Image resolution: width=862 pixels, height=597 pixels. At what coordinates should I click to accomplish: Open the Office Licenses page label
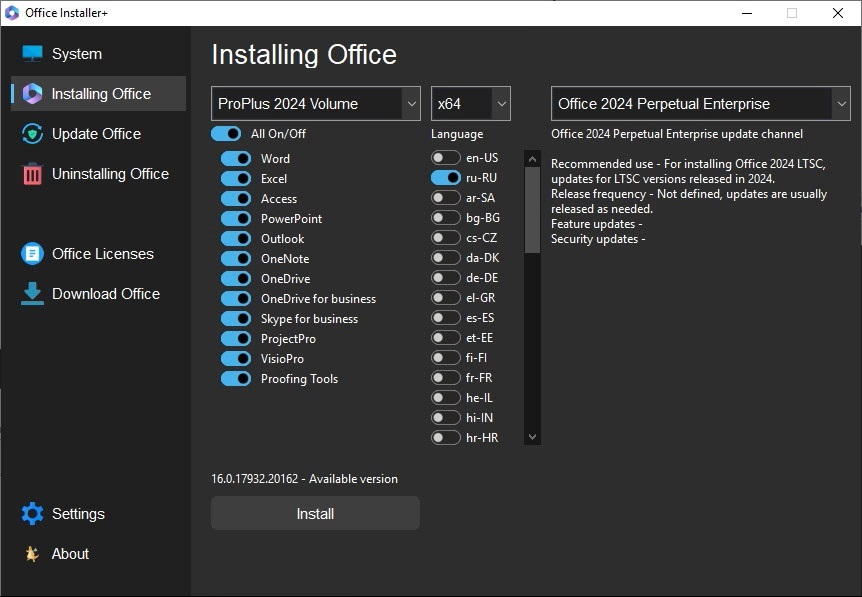103,253
